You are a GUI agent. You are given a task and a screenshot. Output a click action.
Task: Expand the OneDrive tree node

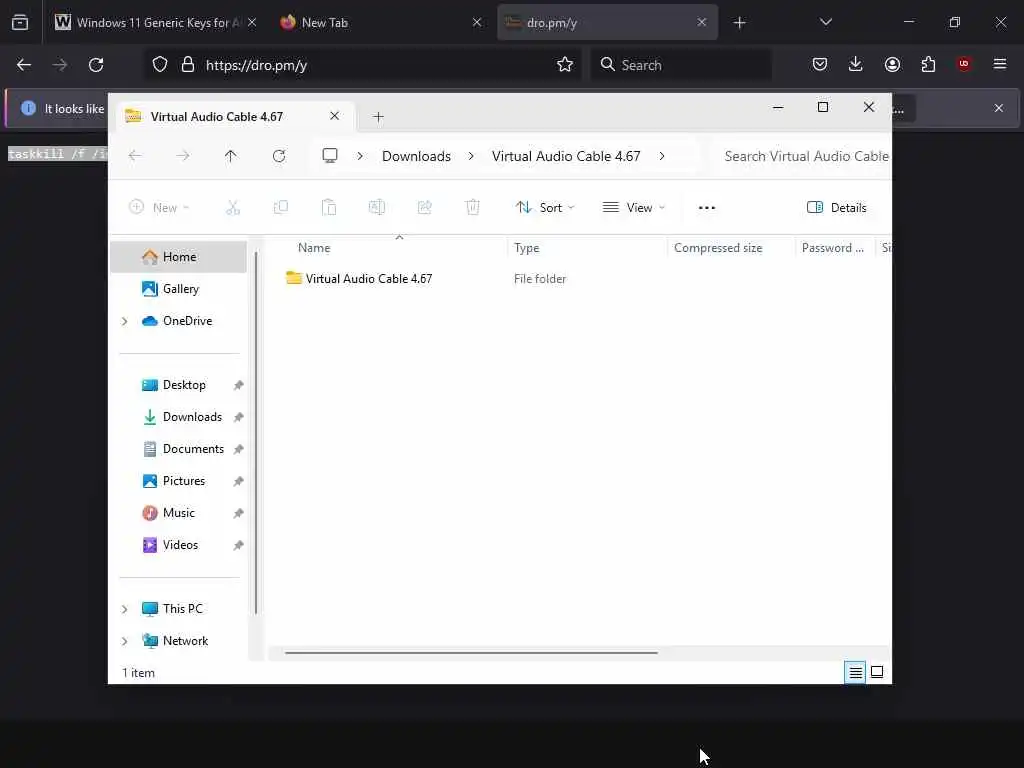(125, 321)
